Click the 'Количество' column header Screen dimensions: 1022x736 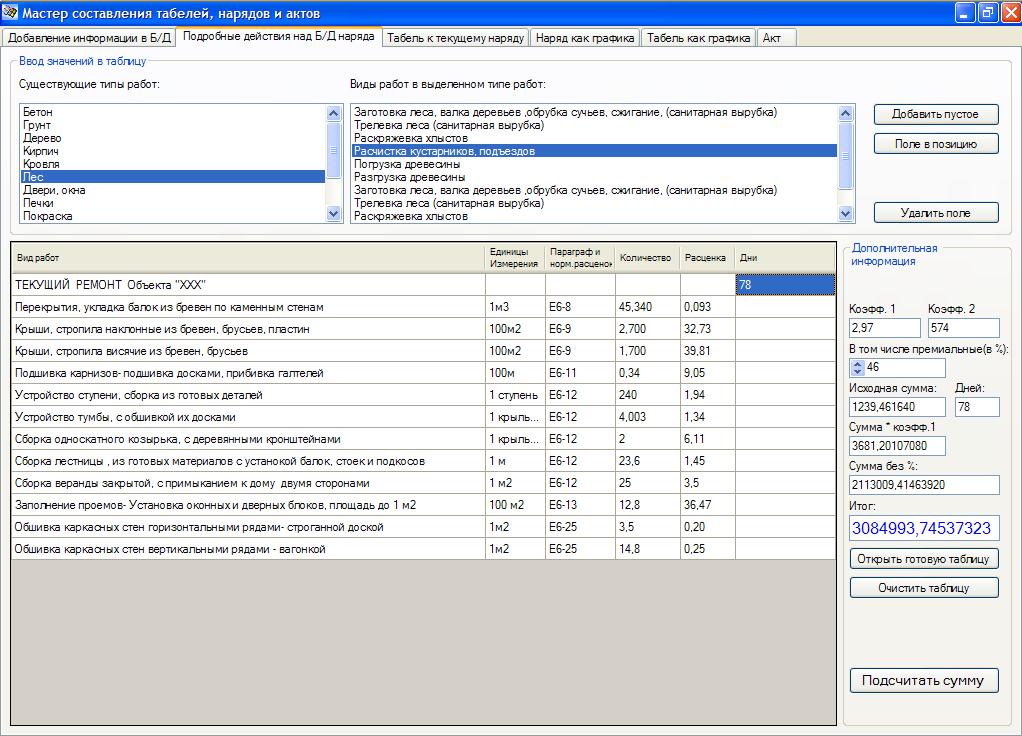pyautogui.click(x=645, y=258)
